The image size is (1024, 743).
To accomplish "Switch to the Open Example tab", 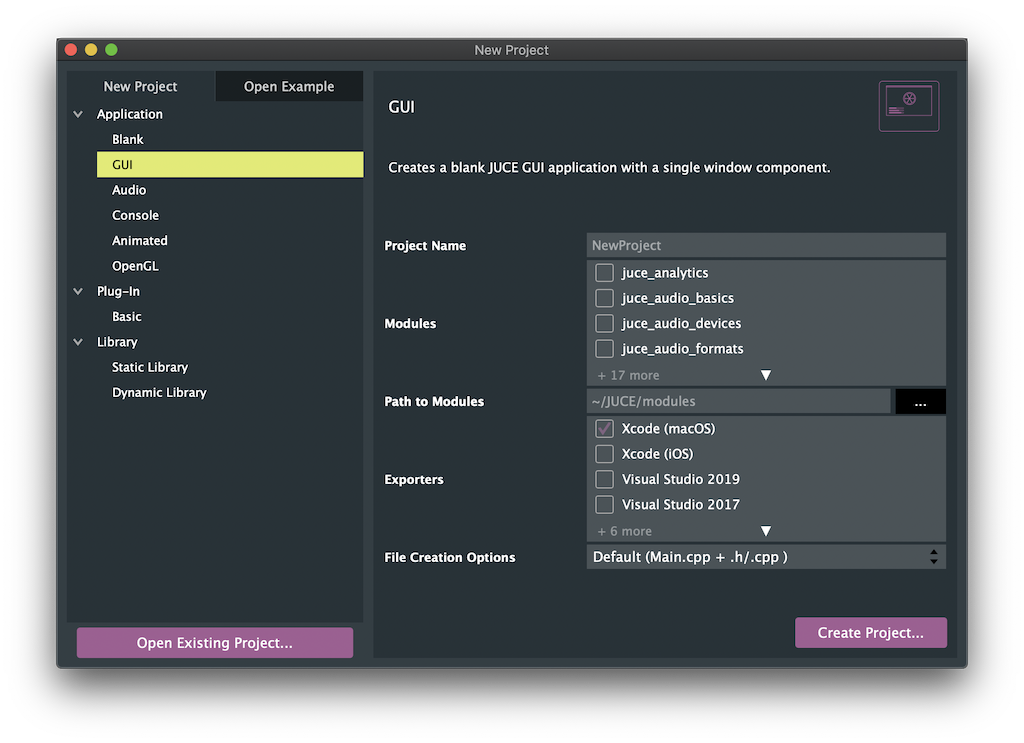I will 289,86.
